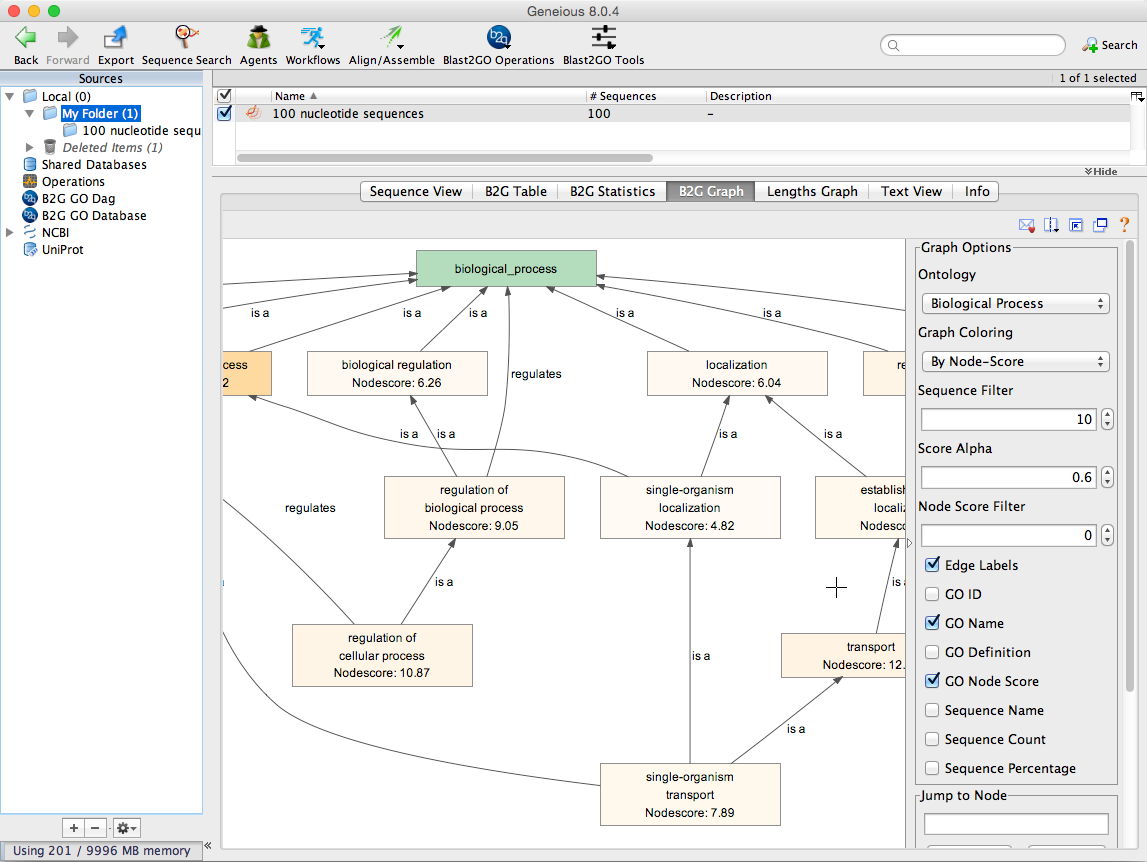Click the orange help question mark icon

(x=1124, y=225)
